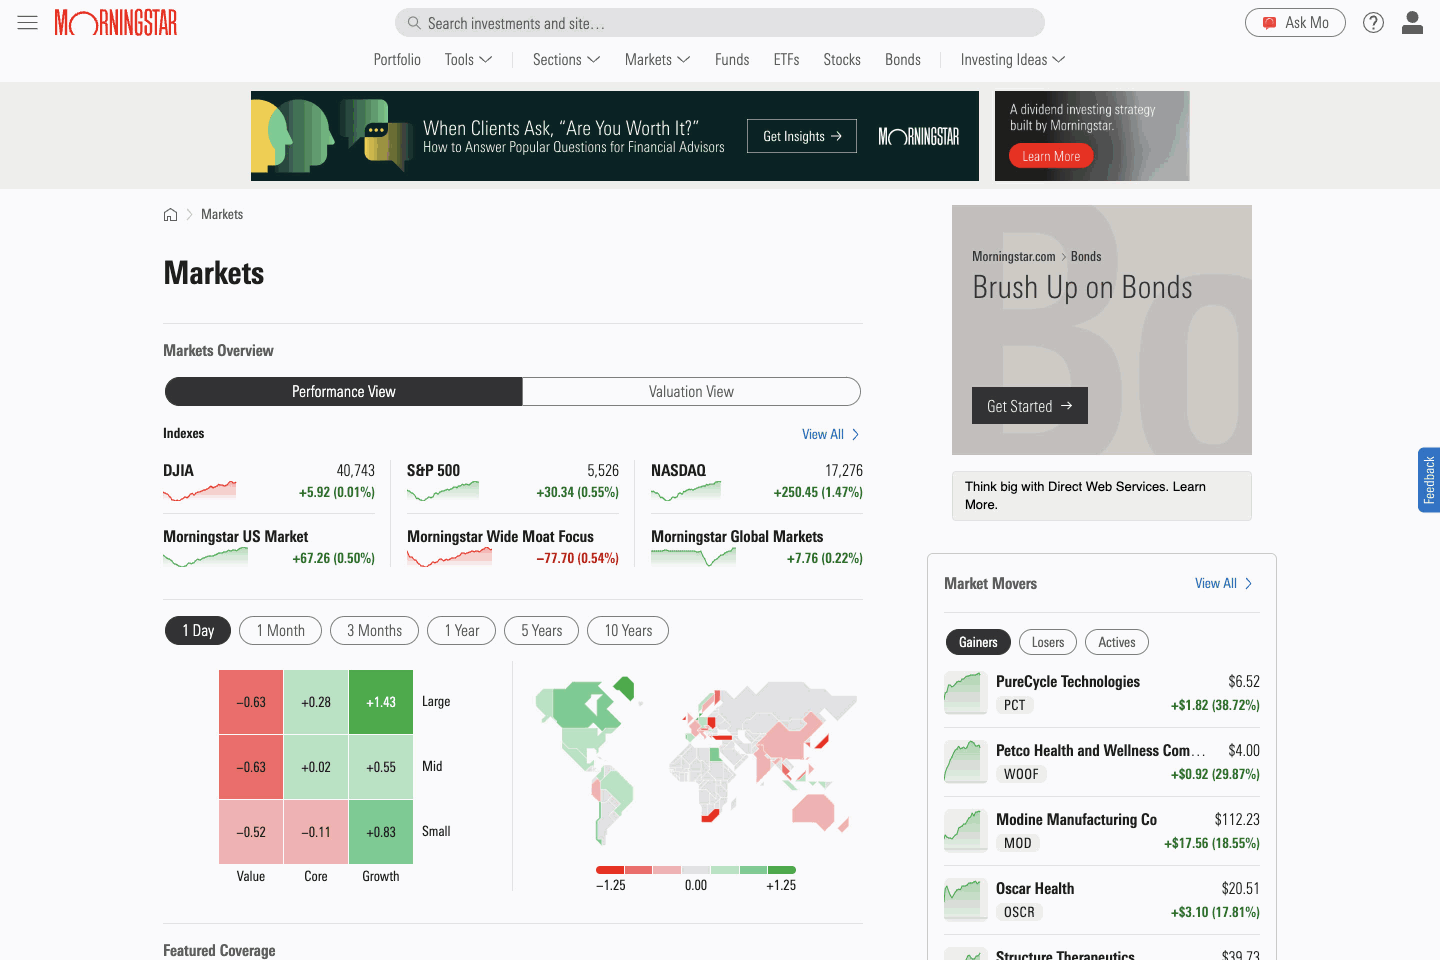This screenshot has width=1440, height=960.
Task: Open PureCycle Technologies chart thumbnail
Action: tap(966, 693)
